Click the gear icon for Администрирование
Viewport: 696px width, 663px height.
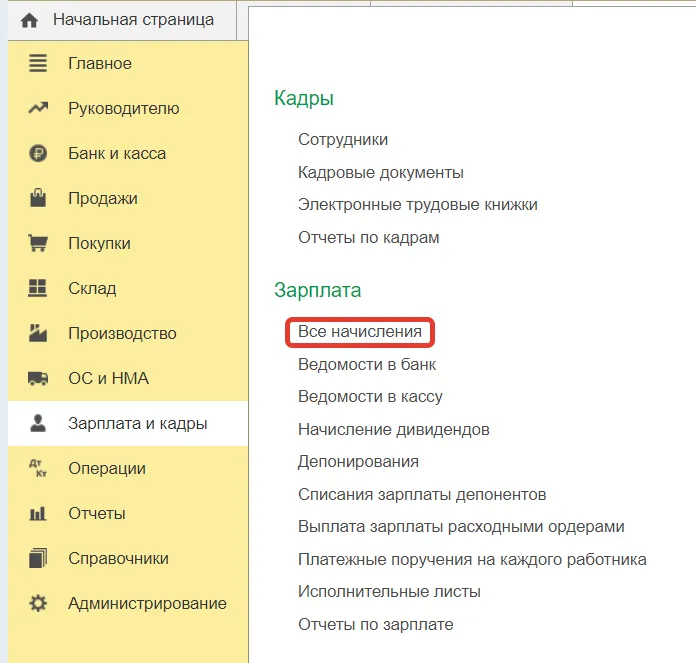tap(38, 603)
